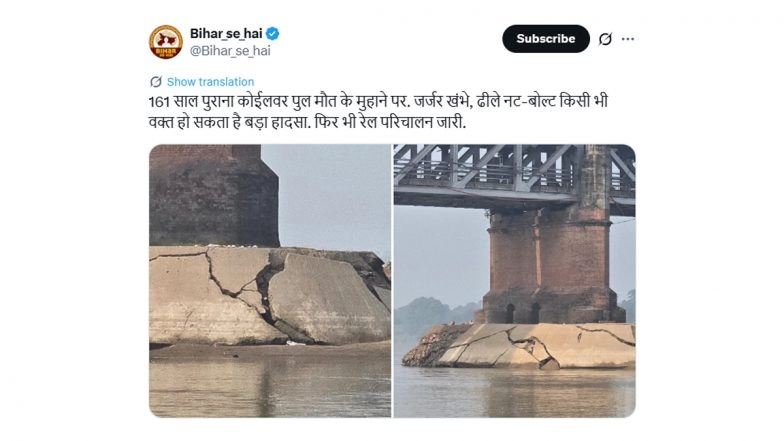Click the @Bihar_se_hai handle

coord(230,50)
